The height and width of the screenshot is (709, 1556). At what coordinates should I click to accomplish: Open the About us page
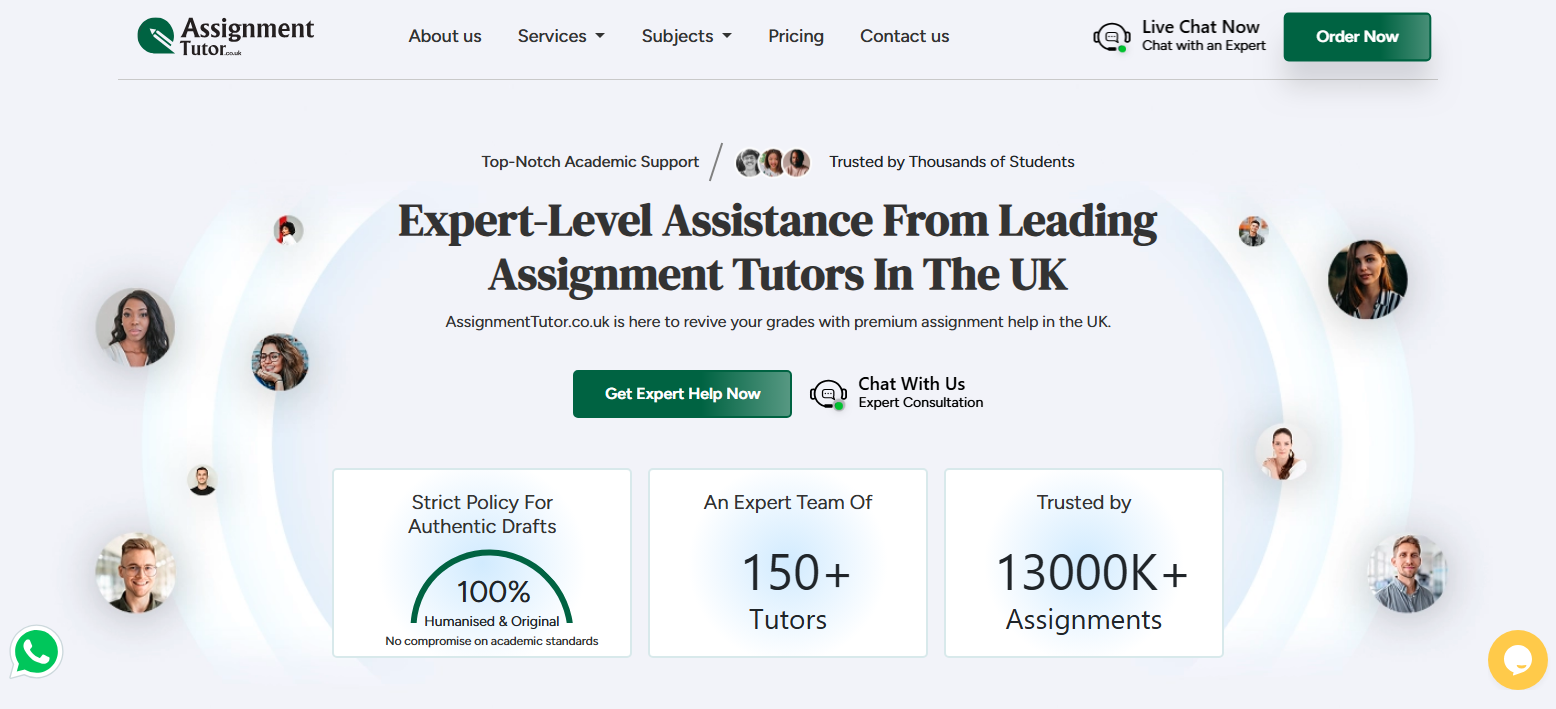click(x=444, y=36)
